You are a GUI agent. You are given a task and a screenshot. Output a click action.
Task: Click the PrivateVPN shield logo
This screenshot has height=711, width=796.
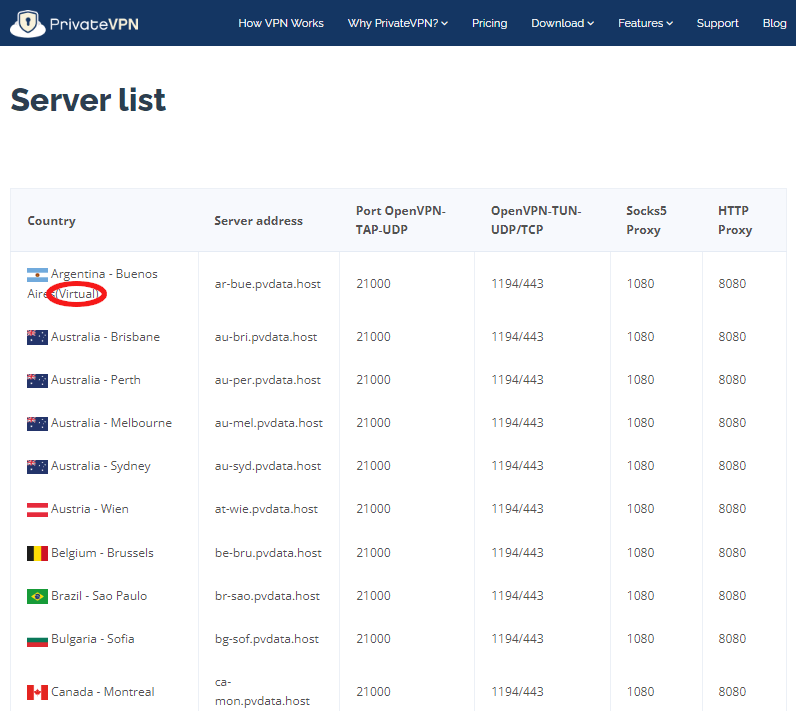point(27,23)
